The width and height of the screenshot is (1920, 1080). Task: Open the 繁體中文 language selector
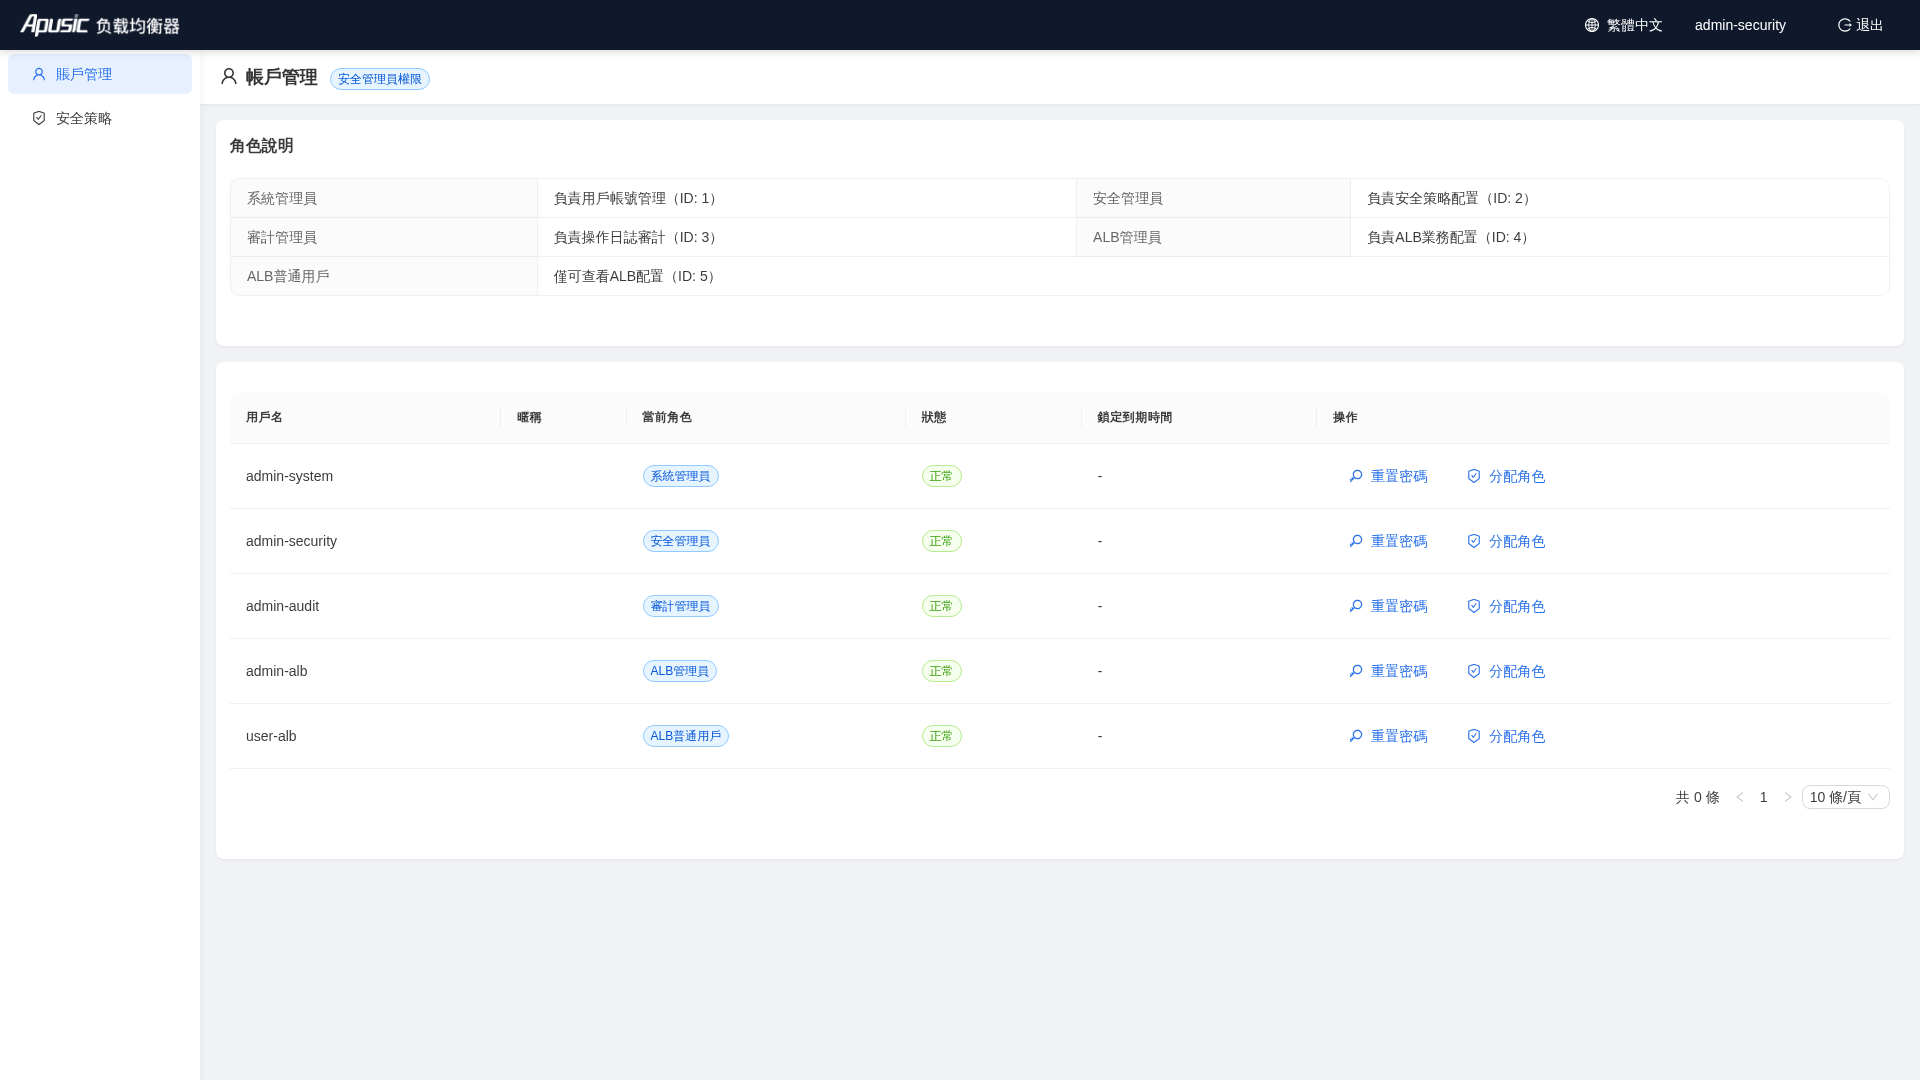[1624, 25]
